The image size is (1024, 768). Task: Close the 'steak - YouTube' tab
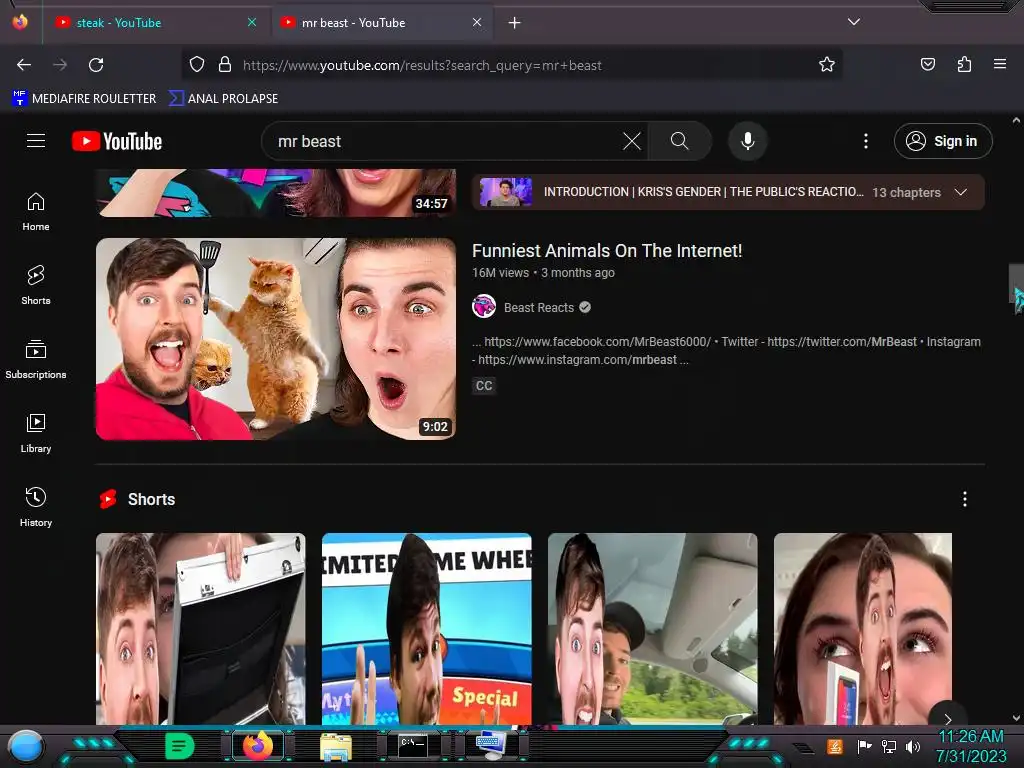click(x=252, y=22)
